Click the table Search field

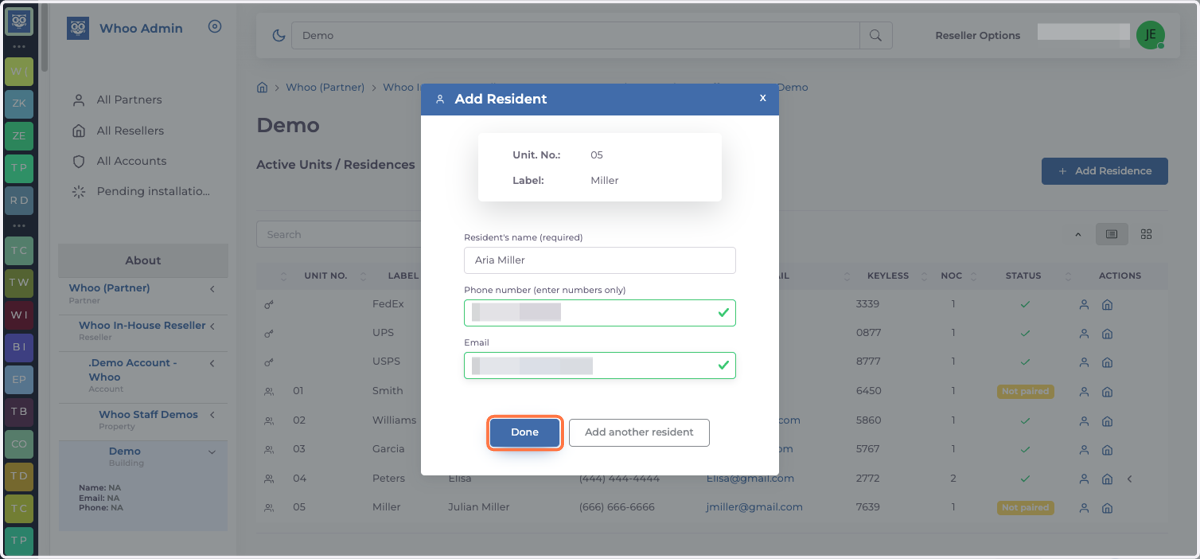(x=340, y=234)
